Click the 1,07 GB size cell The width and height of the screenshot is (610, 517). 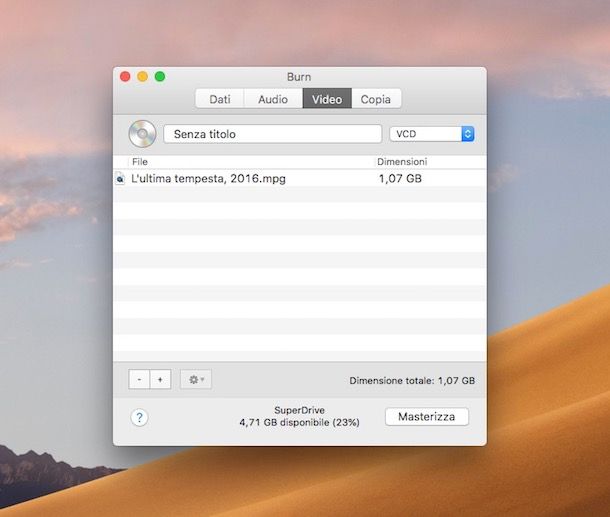[400, 179]
